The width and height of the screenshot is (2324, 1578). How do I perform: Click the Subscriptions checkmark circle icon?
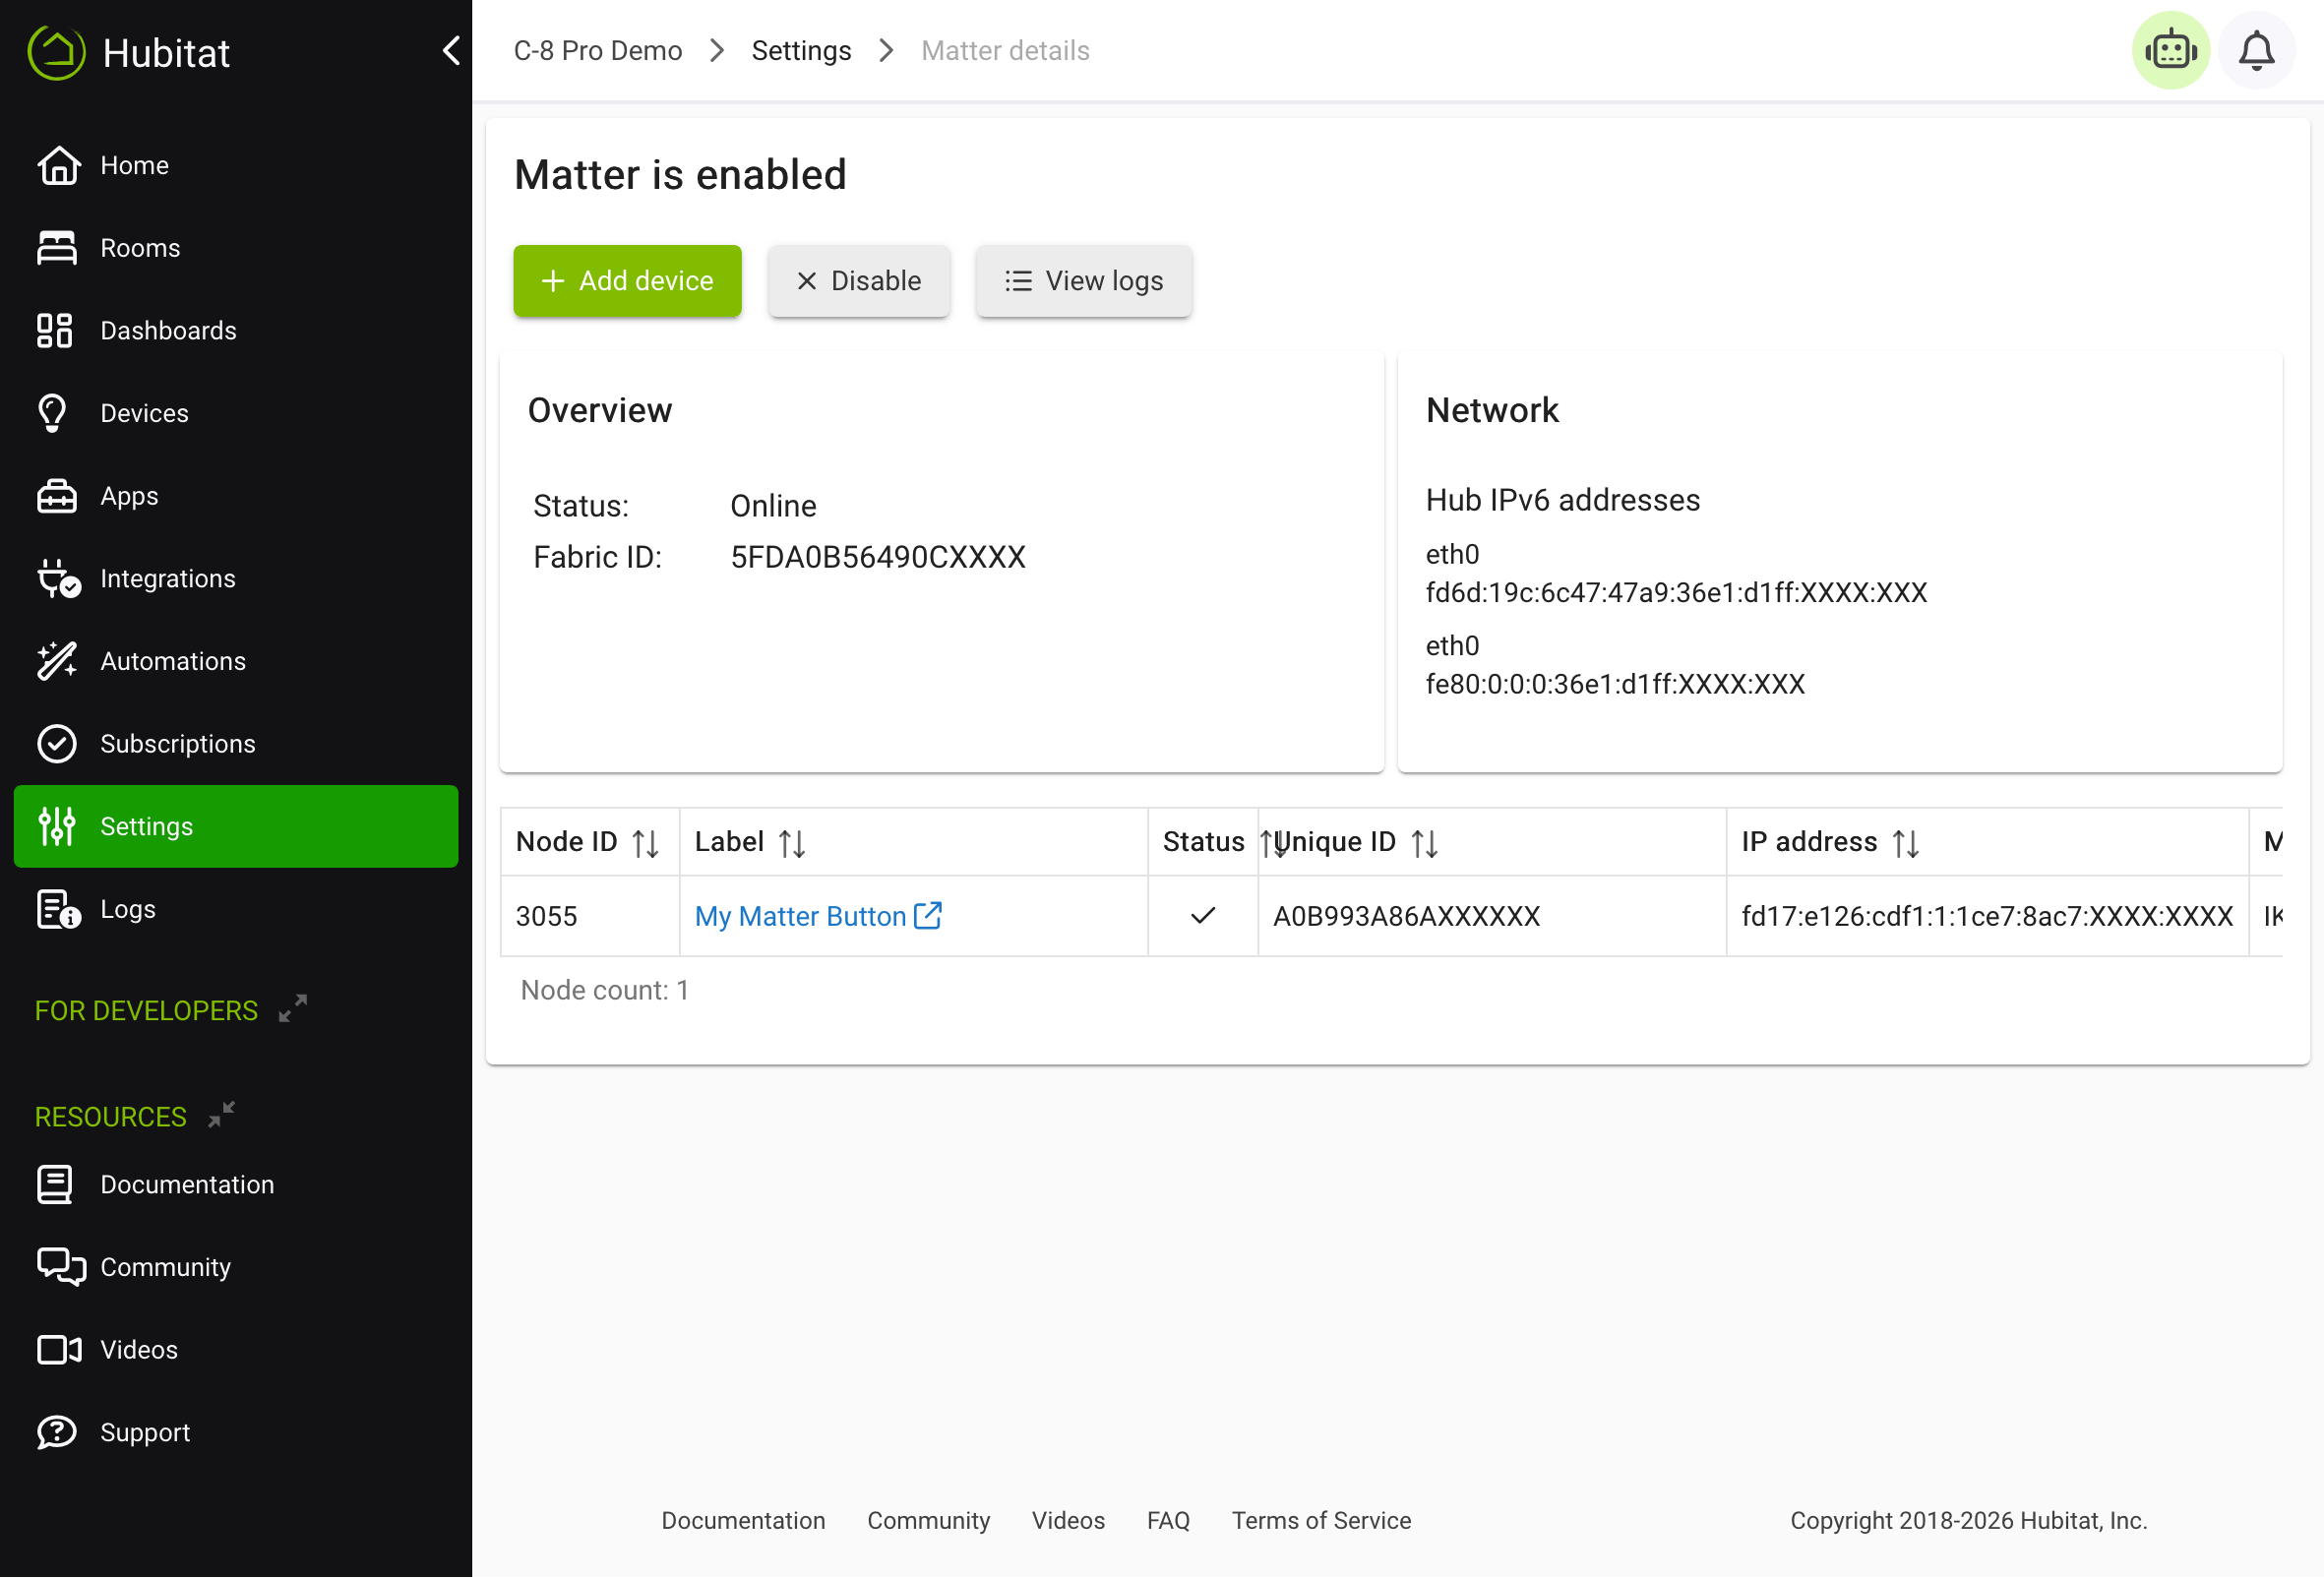(57, 744)
